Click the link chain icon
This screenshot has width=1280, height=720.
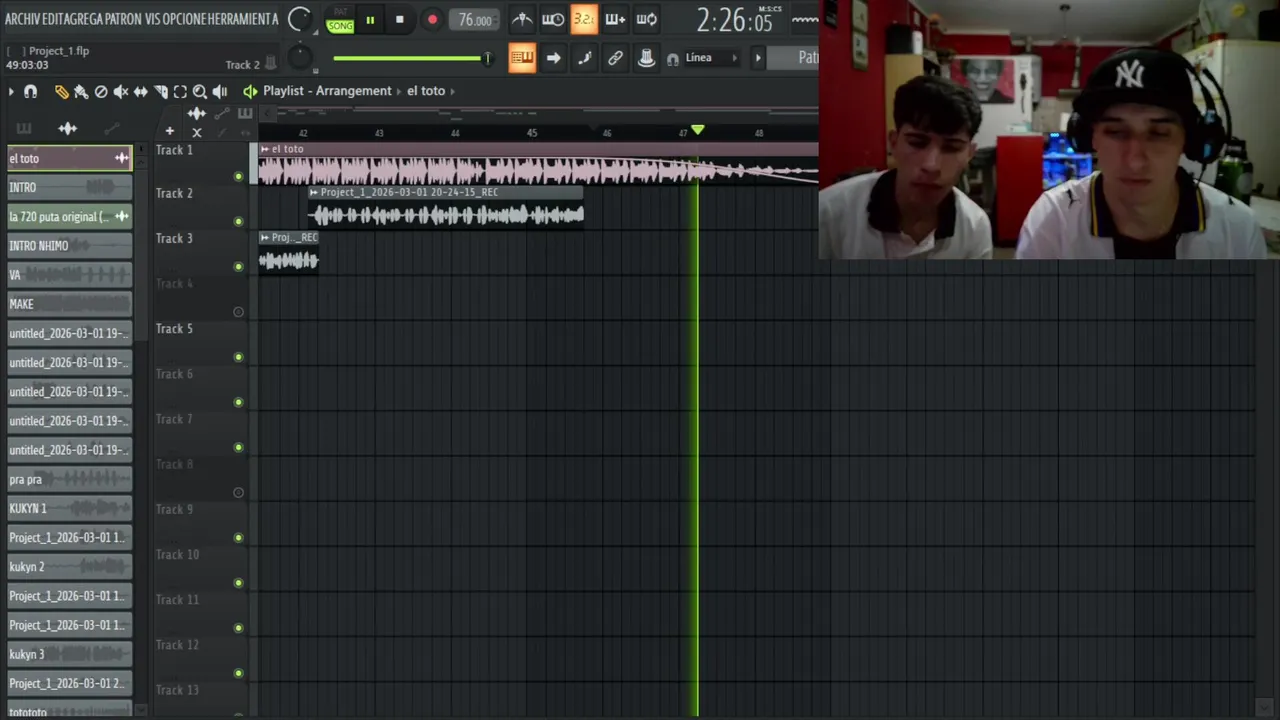pos(615,58)
